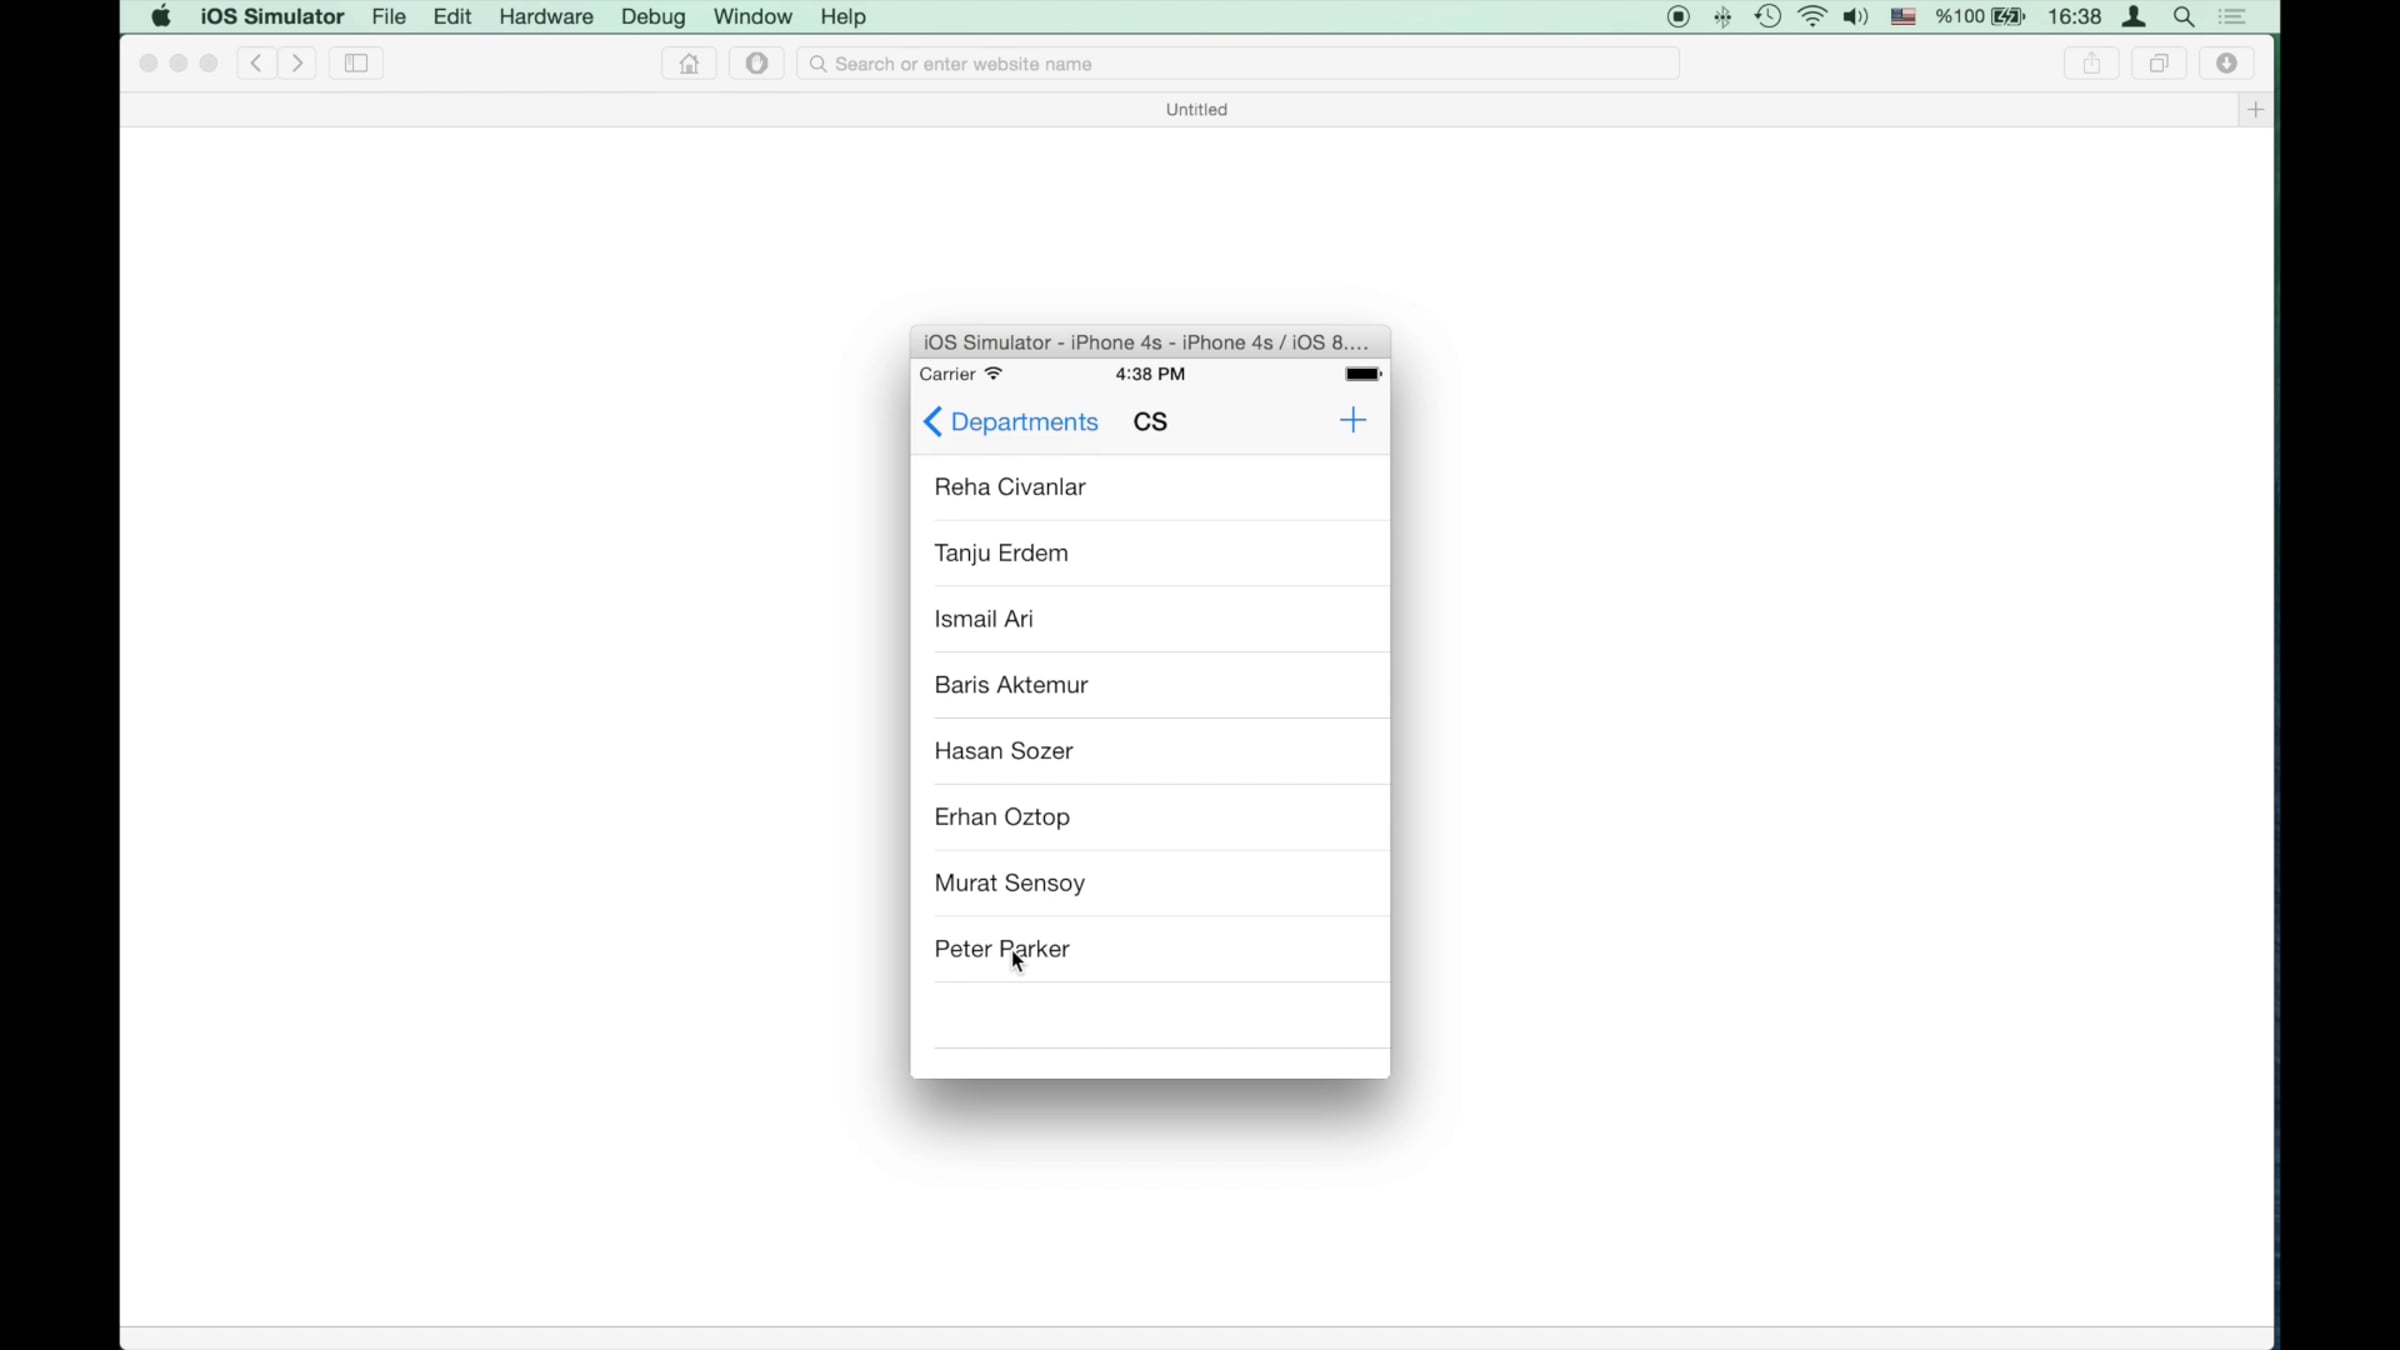
Task: Open the Apple menu
Action: [x=160, y=16]
